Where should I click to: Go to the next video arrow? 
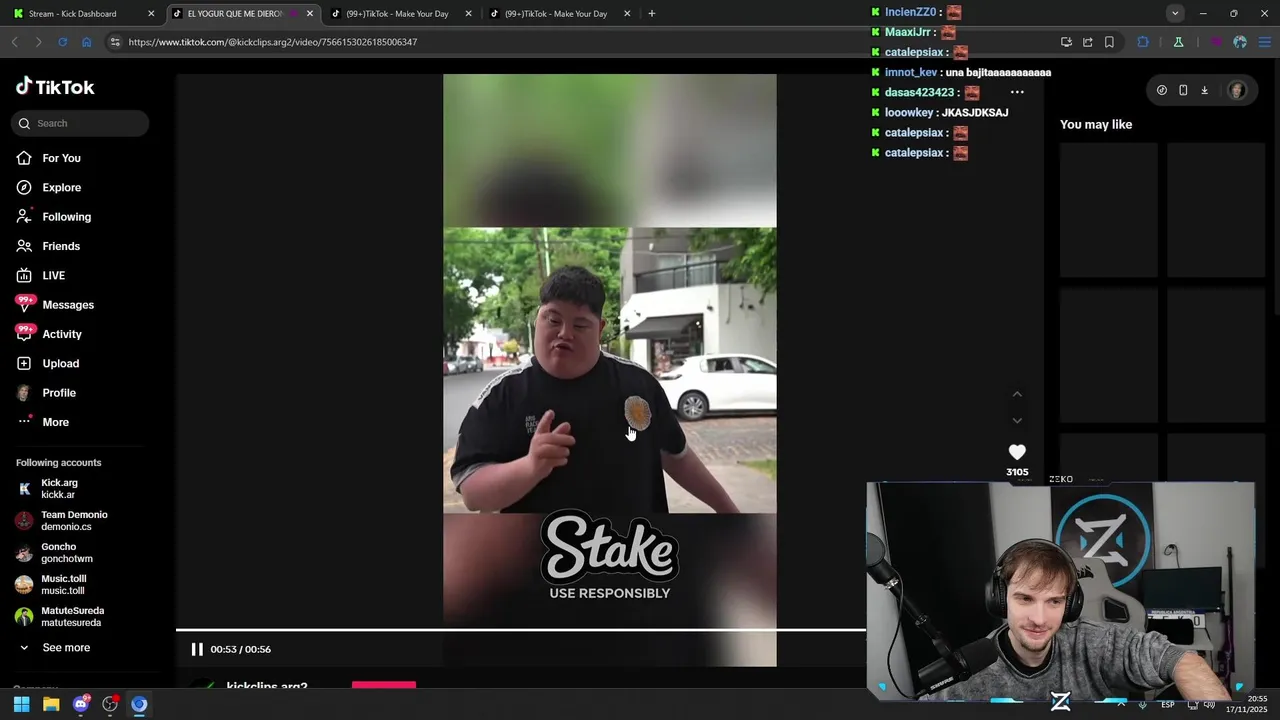click(1017, 421)
